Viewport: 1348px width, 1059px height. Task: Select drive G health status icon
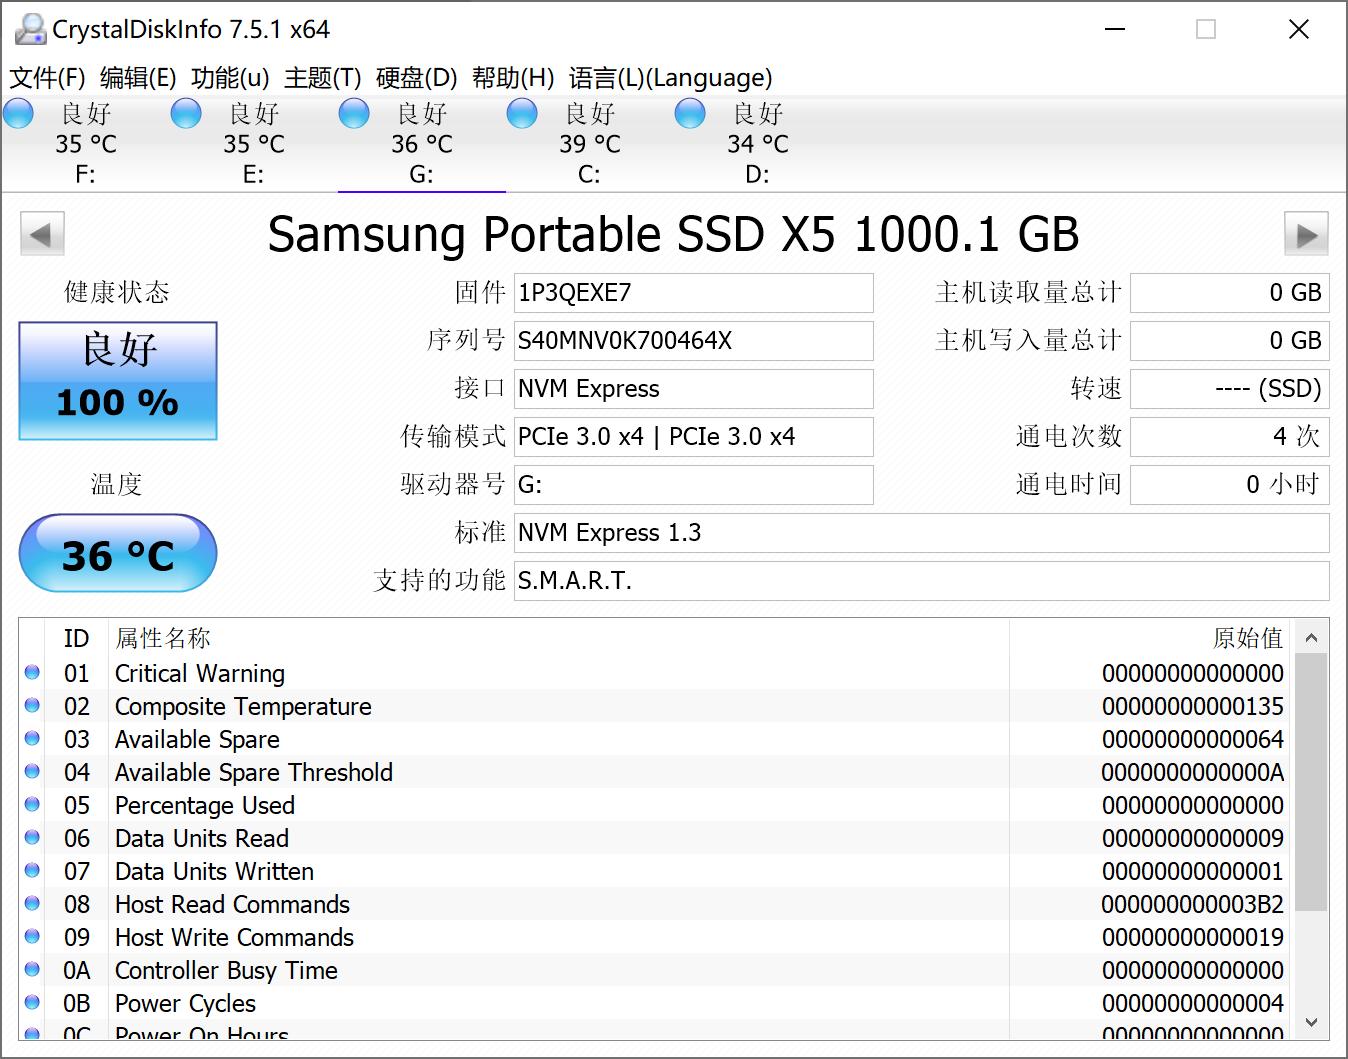pos(354,113)
